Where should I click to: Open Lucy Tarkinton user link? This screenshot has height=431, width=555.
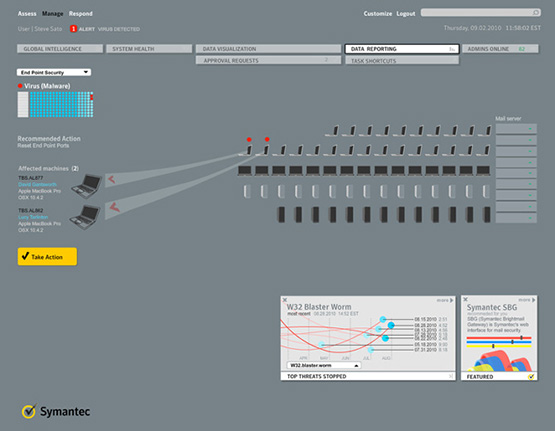[33, 217]
